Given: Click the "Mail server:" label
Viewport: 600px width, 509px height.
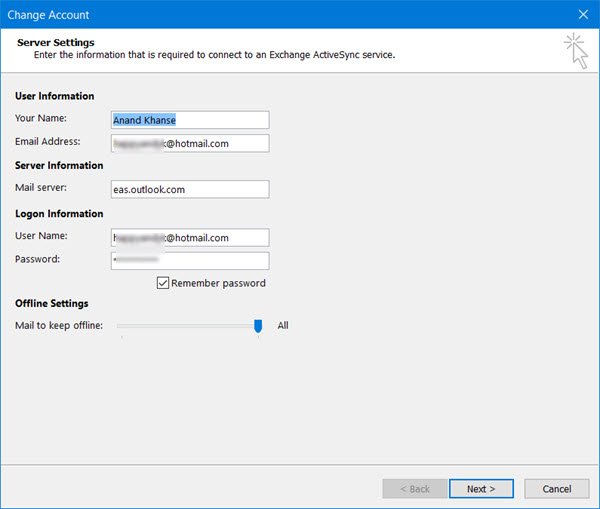Looking at the screenshot, I should click(40, 187).
